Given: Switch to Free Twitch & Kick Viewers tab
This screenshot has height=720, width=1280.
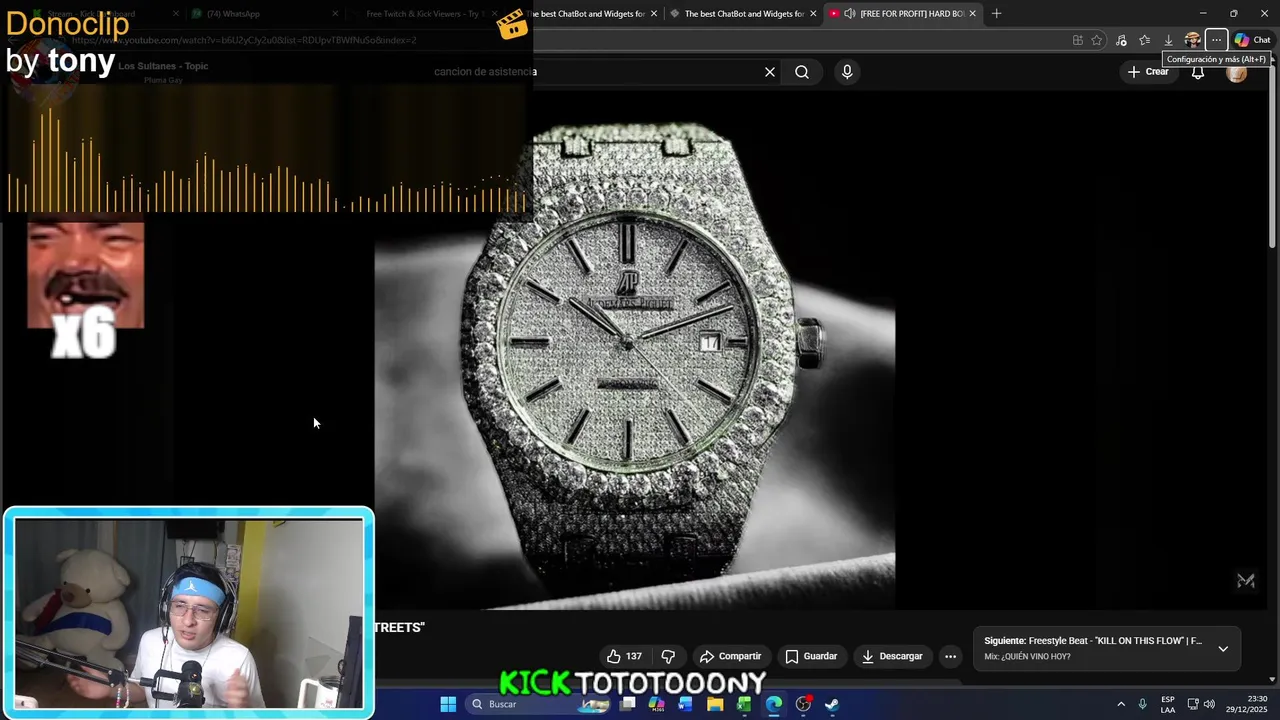Looking at the screenshot, I should [424, 14].
